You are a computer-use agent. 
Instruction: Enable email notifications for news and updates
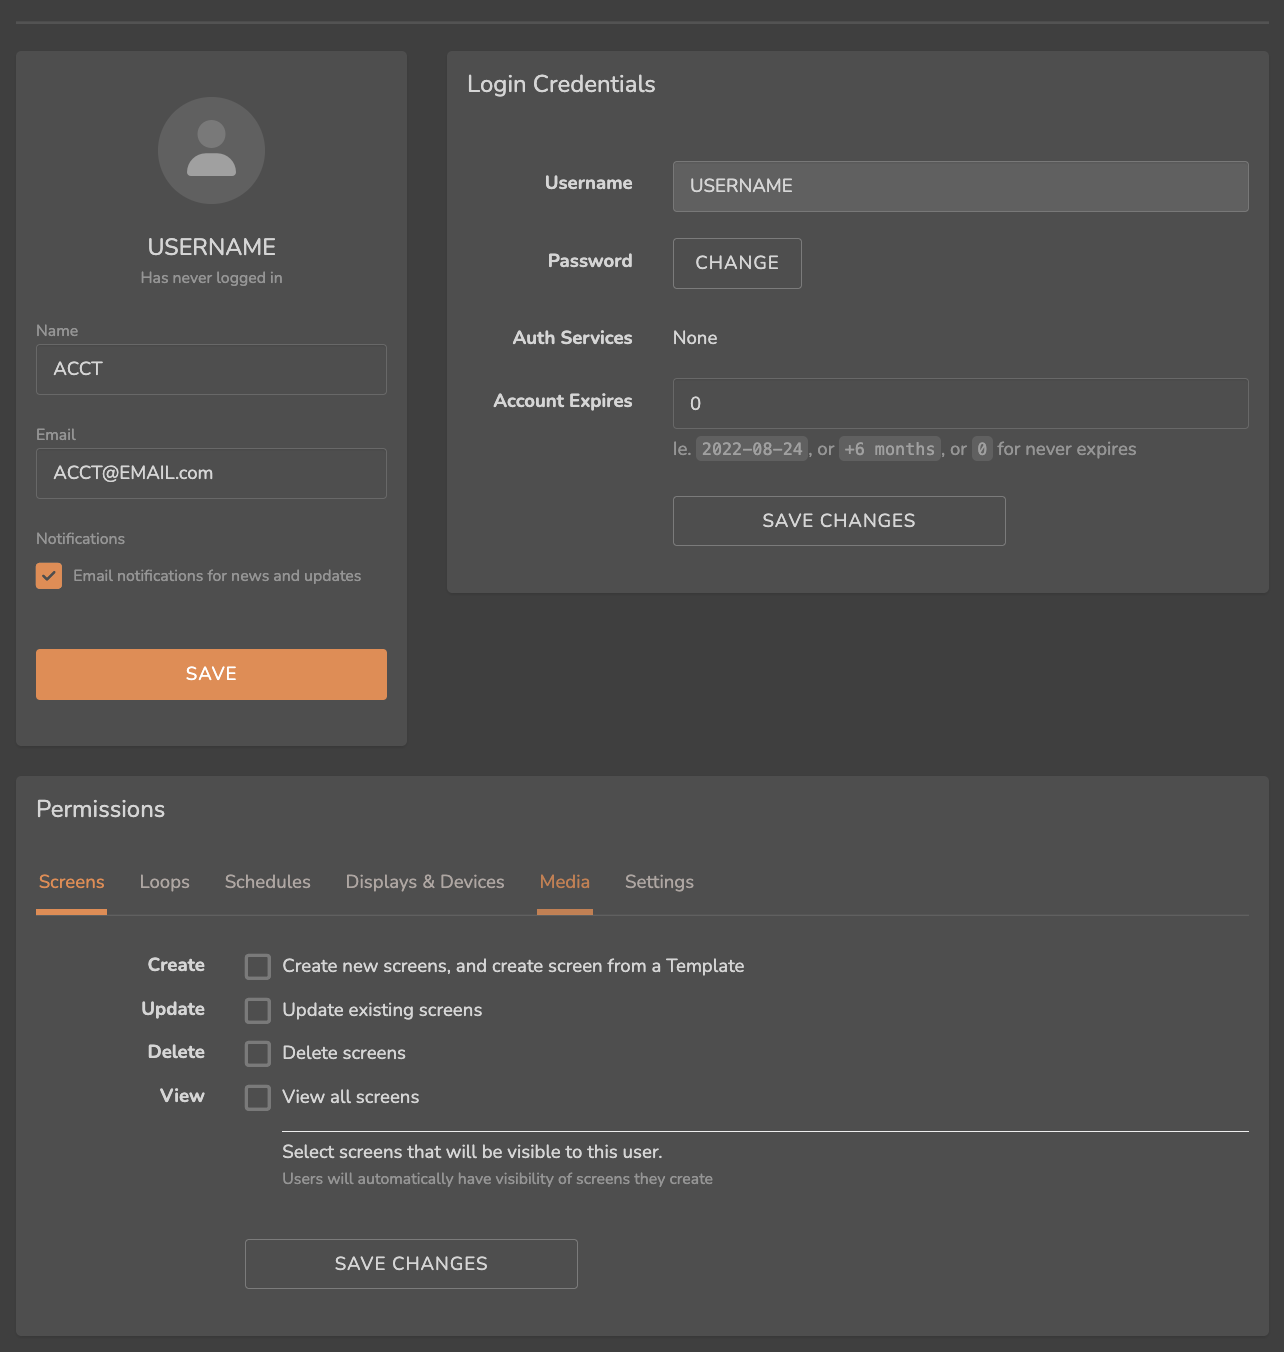click(49, 576)
